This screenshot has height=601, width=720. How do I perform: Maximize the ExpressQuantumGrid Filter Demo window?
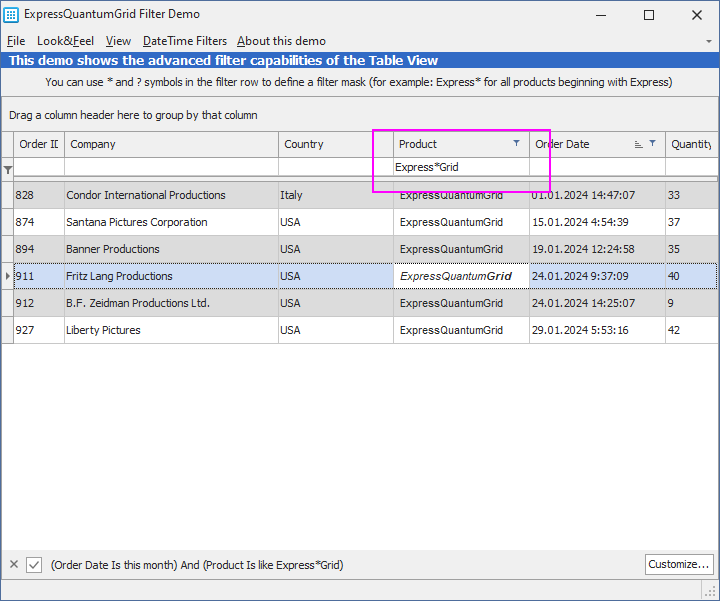pos(649,15)
